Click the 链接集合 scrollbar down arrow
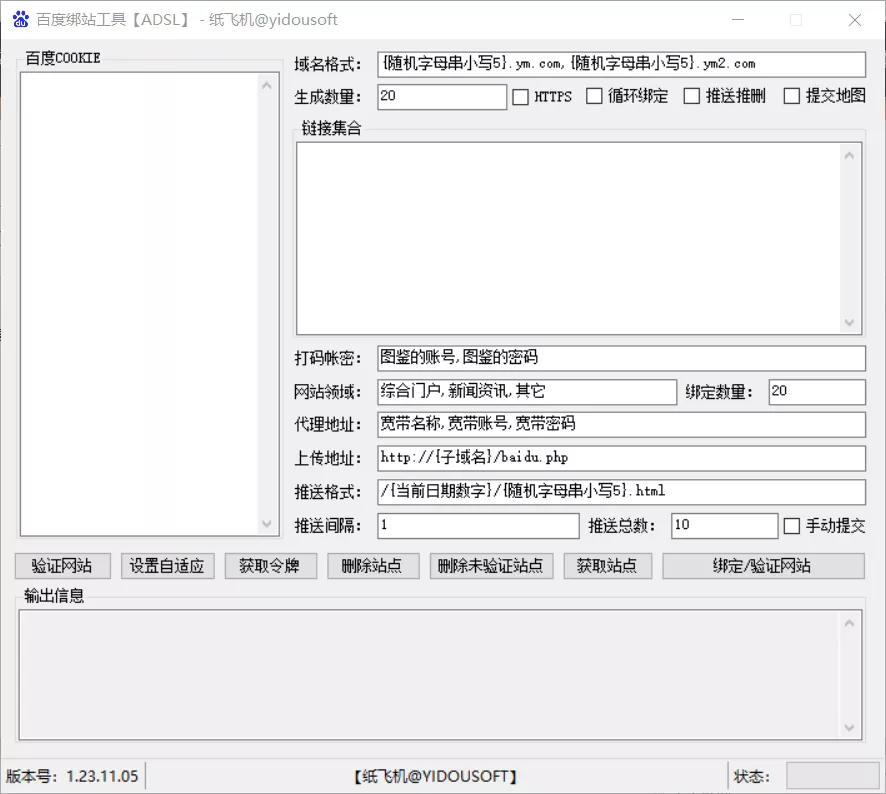The image size is (886, 794). tap(849, 322)
